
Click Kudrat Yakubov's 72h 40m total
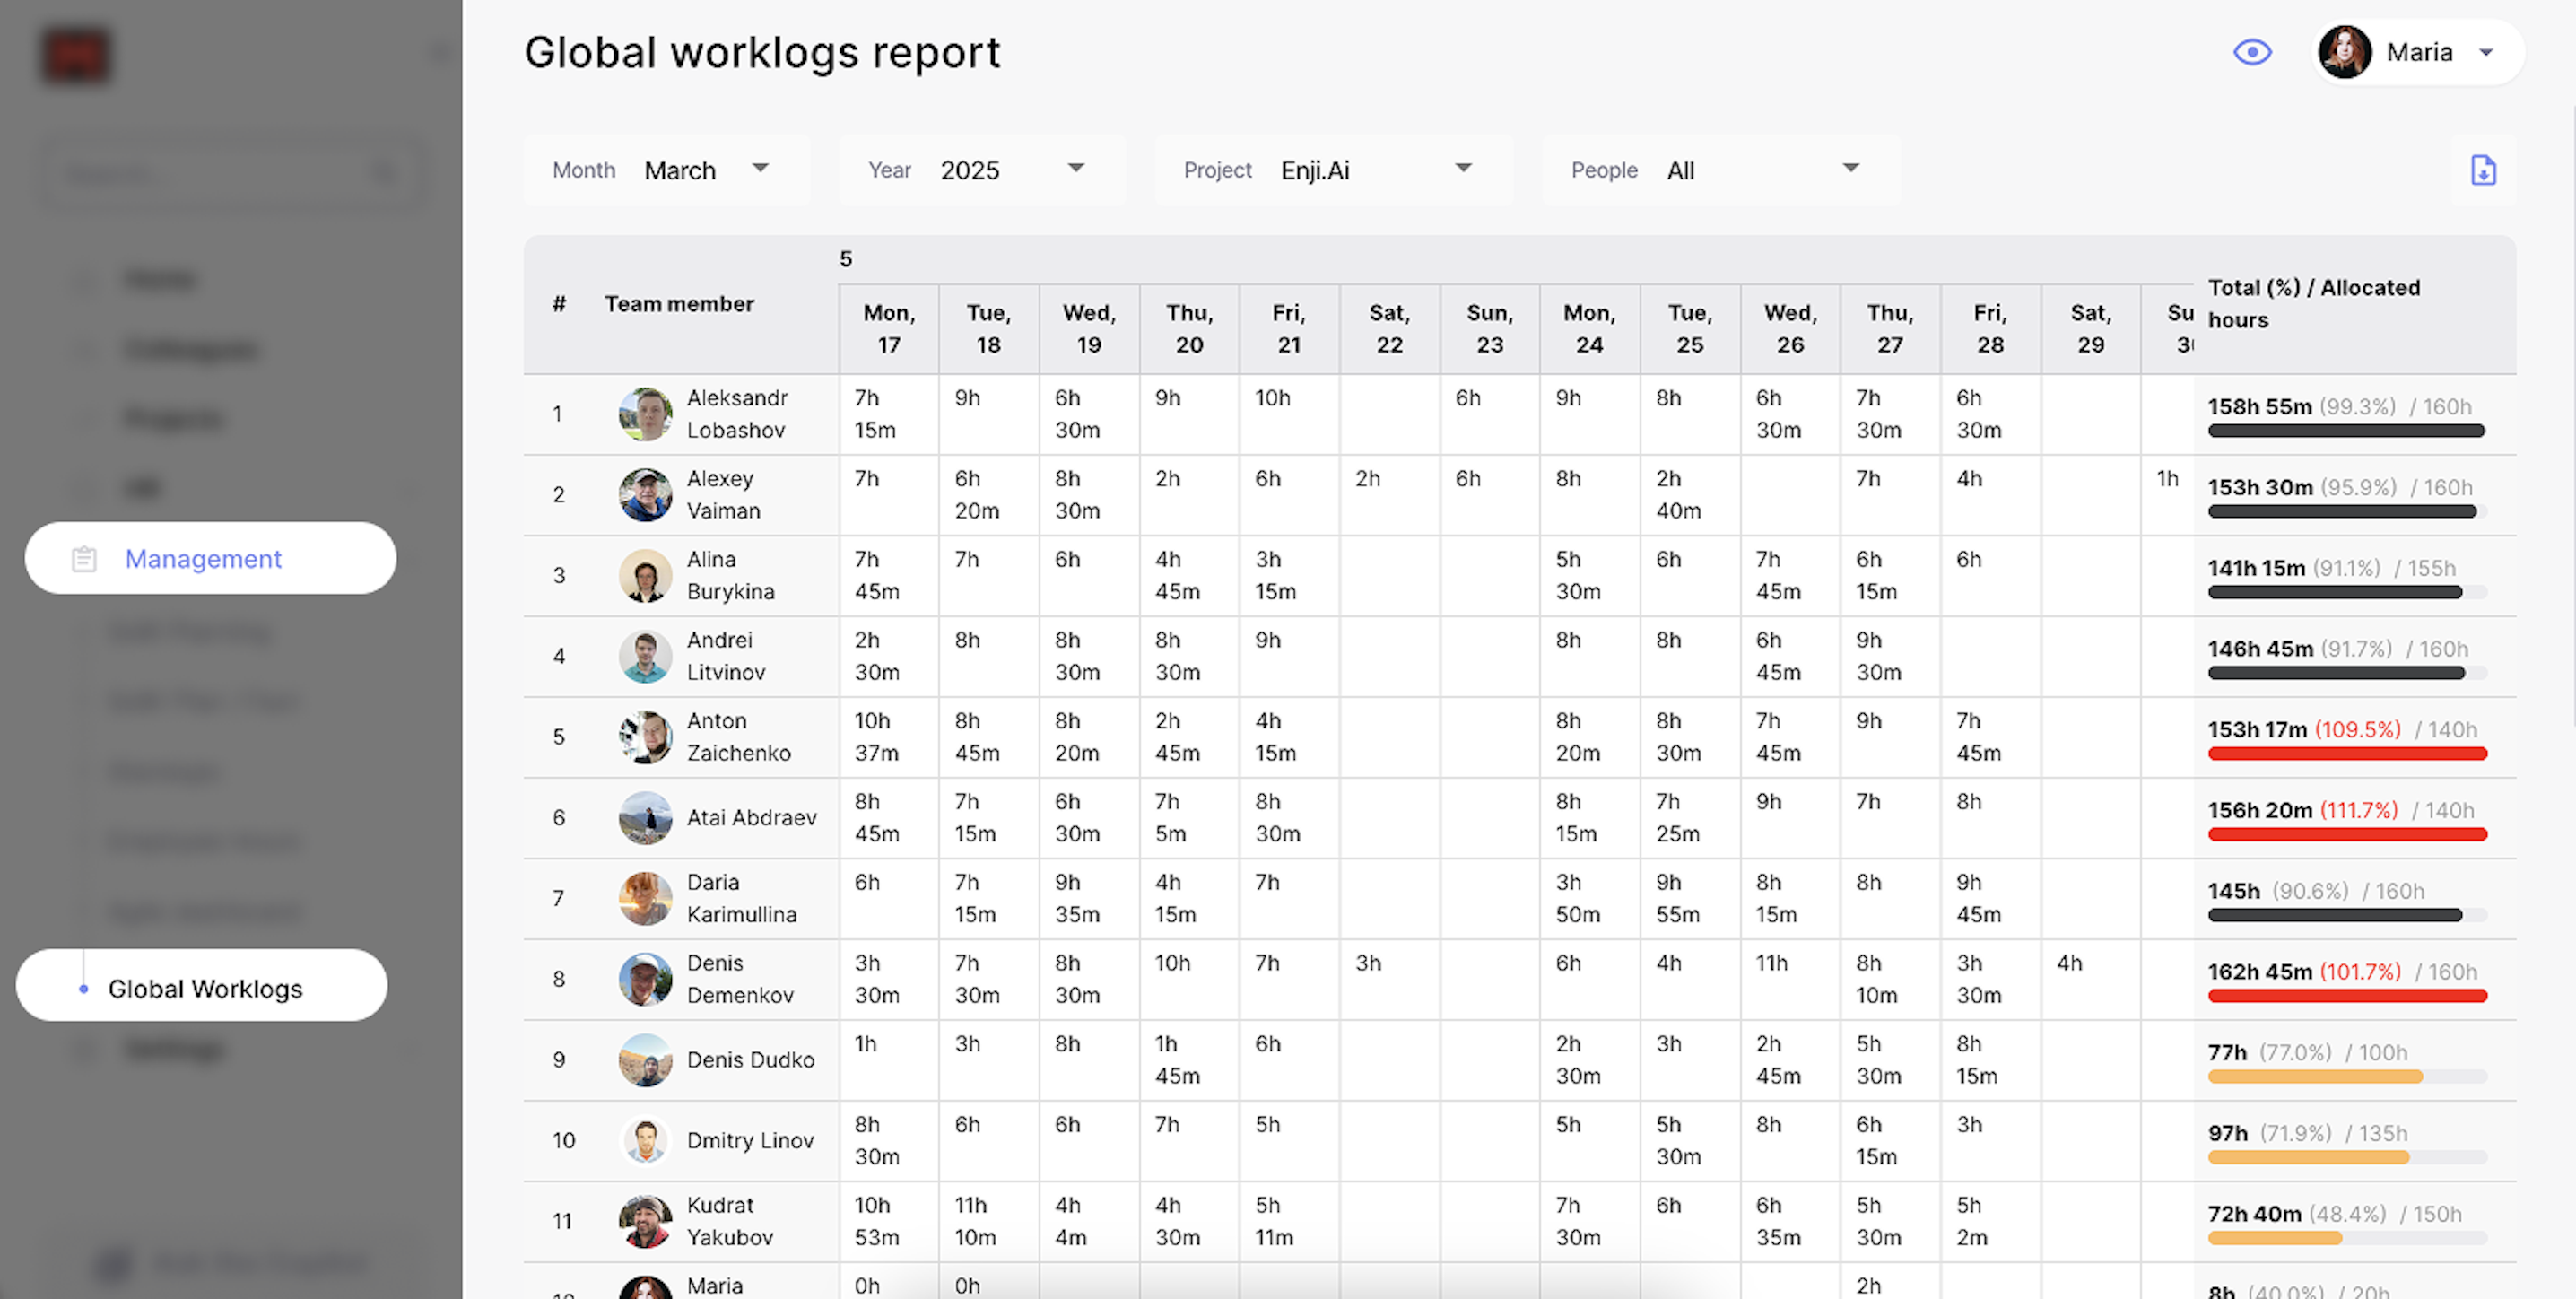click(x=2254, y=1214)
